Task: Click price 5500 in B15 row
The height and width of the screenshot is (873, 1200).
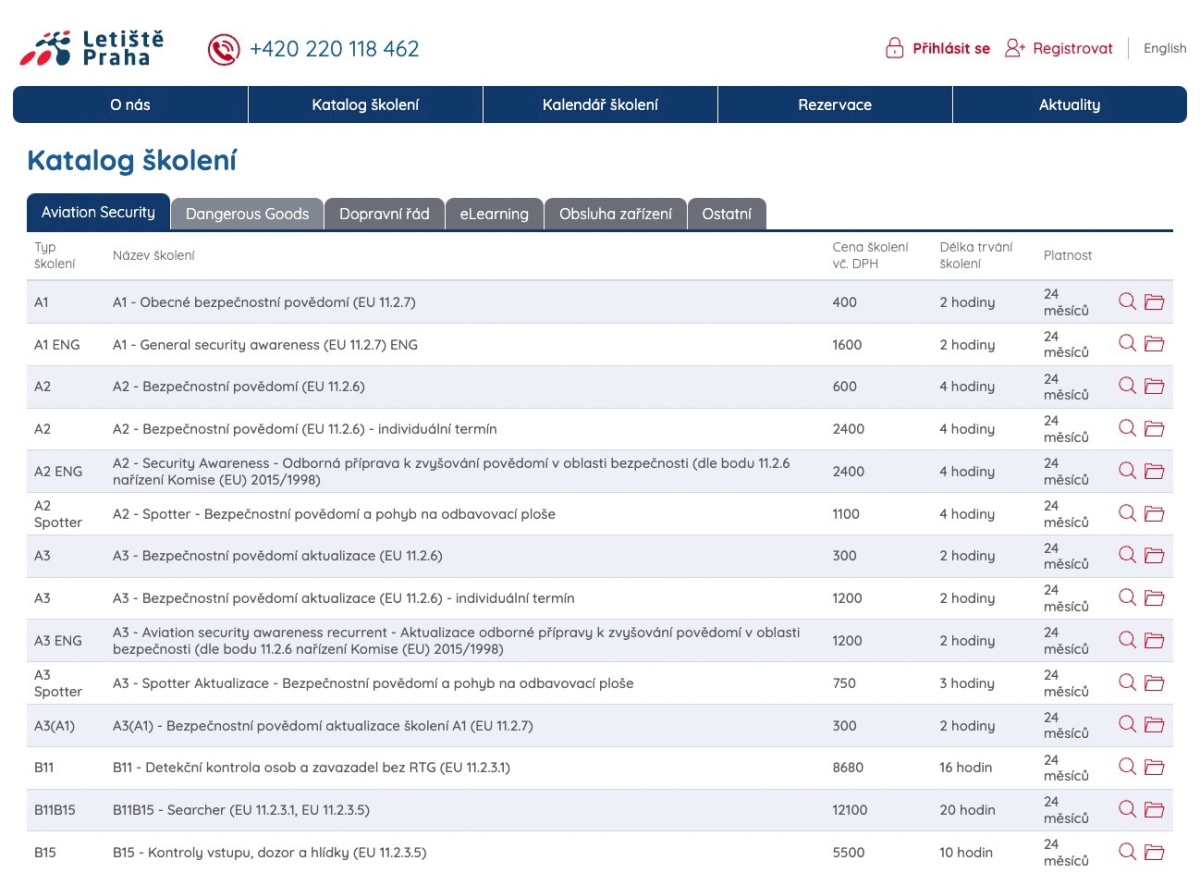Action: click(848, 852)
